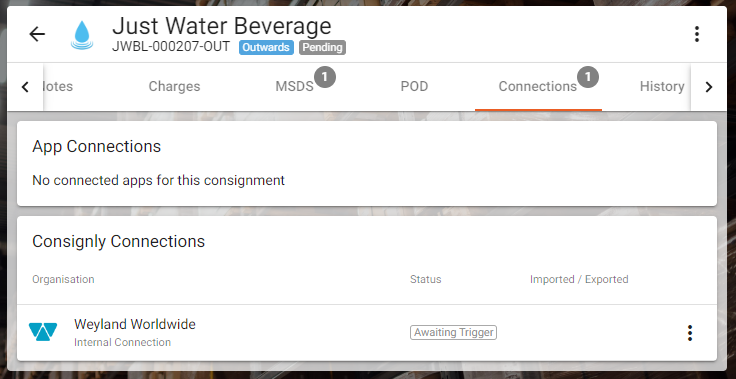Open the partially hidden Notes tab
The image size is (736, 379).
[x=58, y=86]
